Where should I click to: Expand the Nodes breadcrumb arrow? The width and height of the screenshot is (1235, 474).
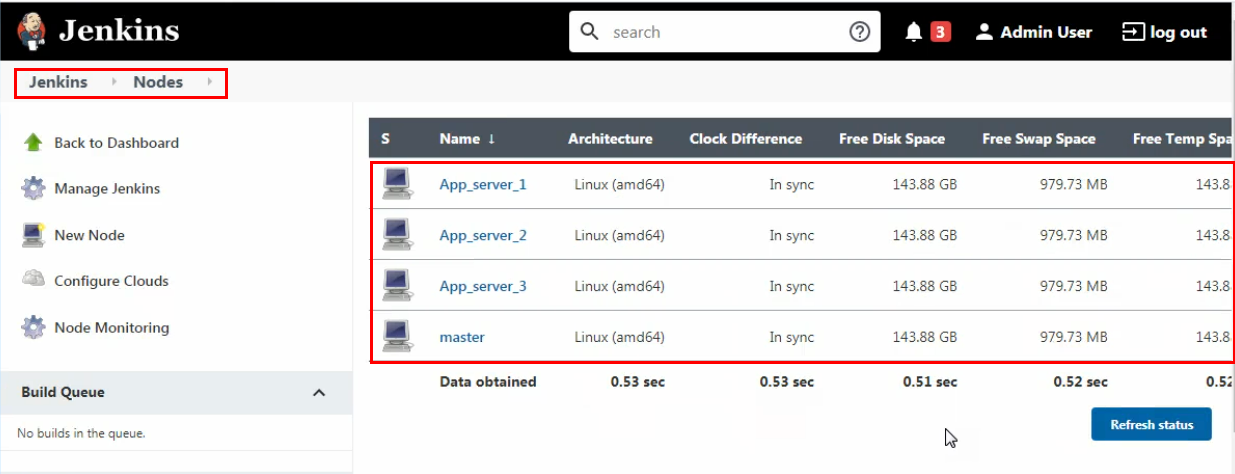(210, 82)
